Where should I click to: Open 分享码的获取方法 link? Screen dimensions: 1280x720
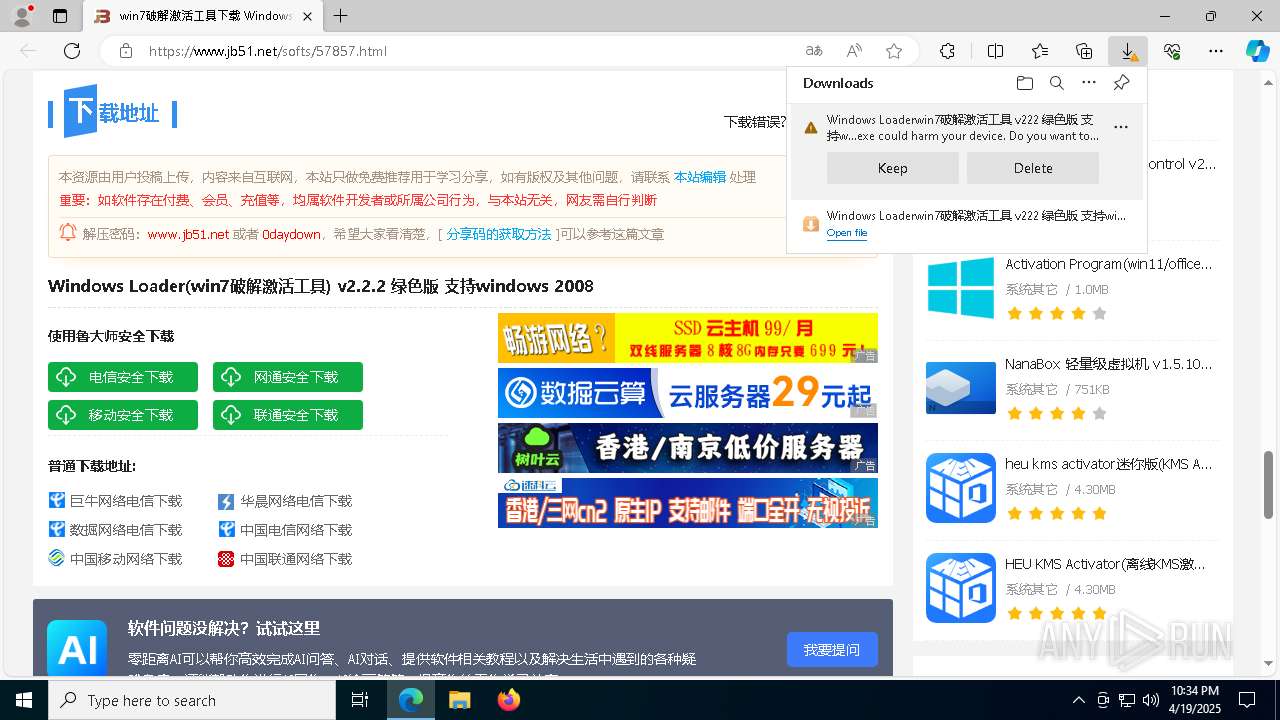[x=499, y=234]
